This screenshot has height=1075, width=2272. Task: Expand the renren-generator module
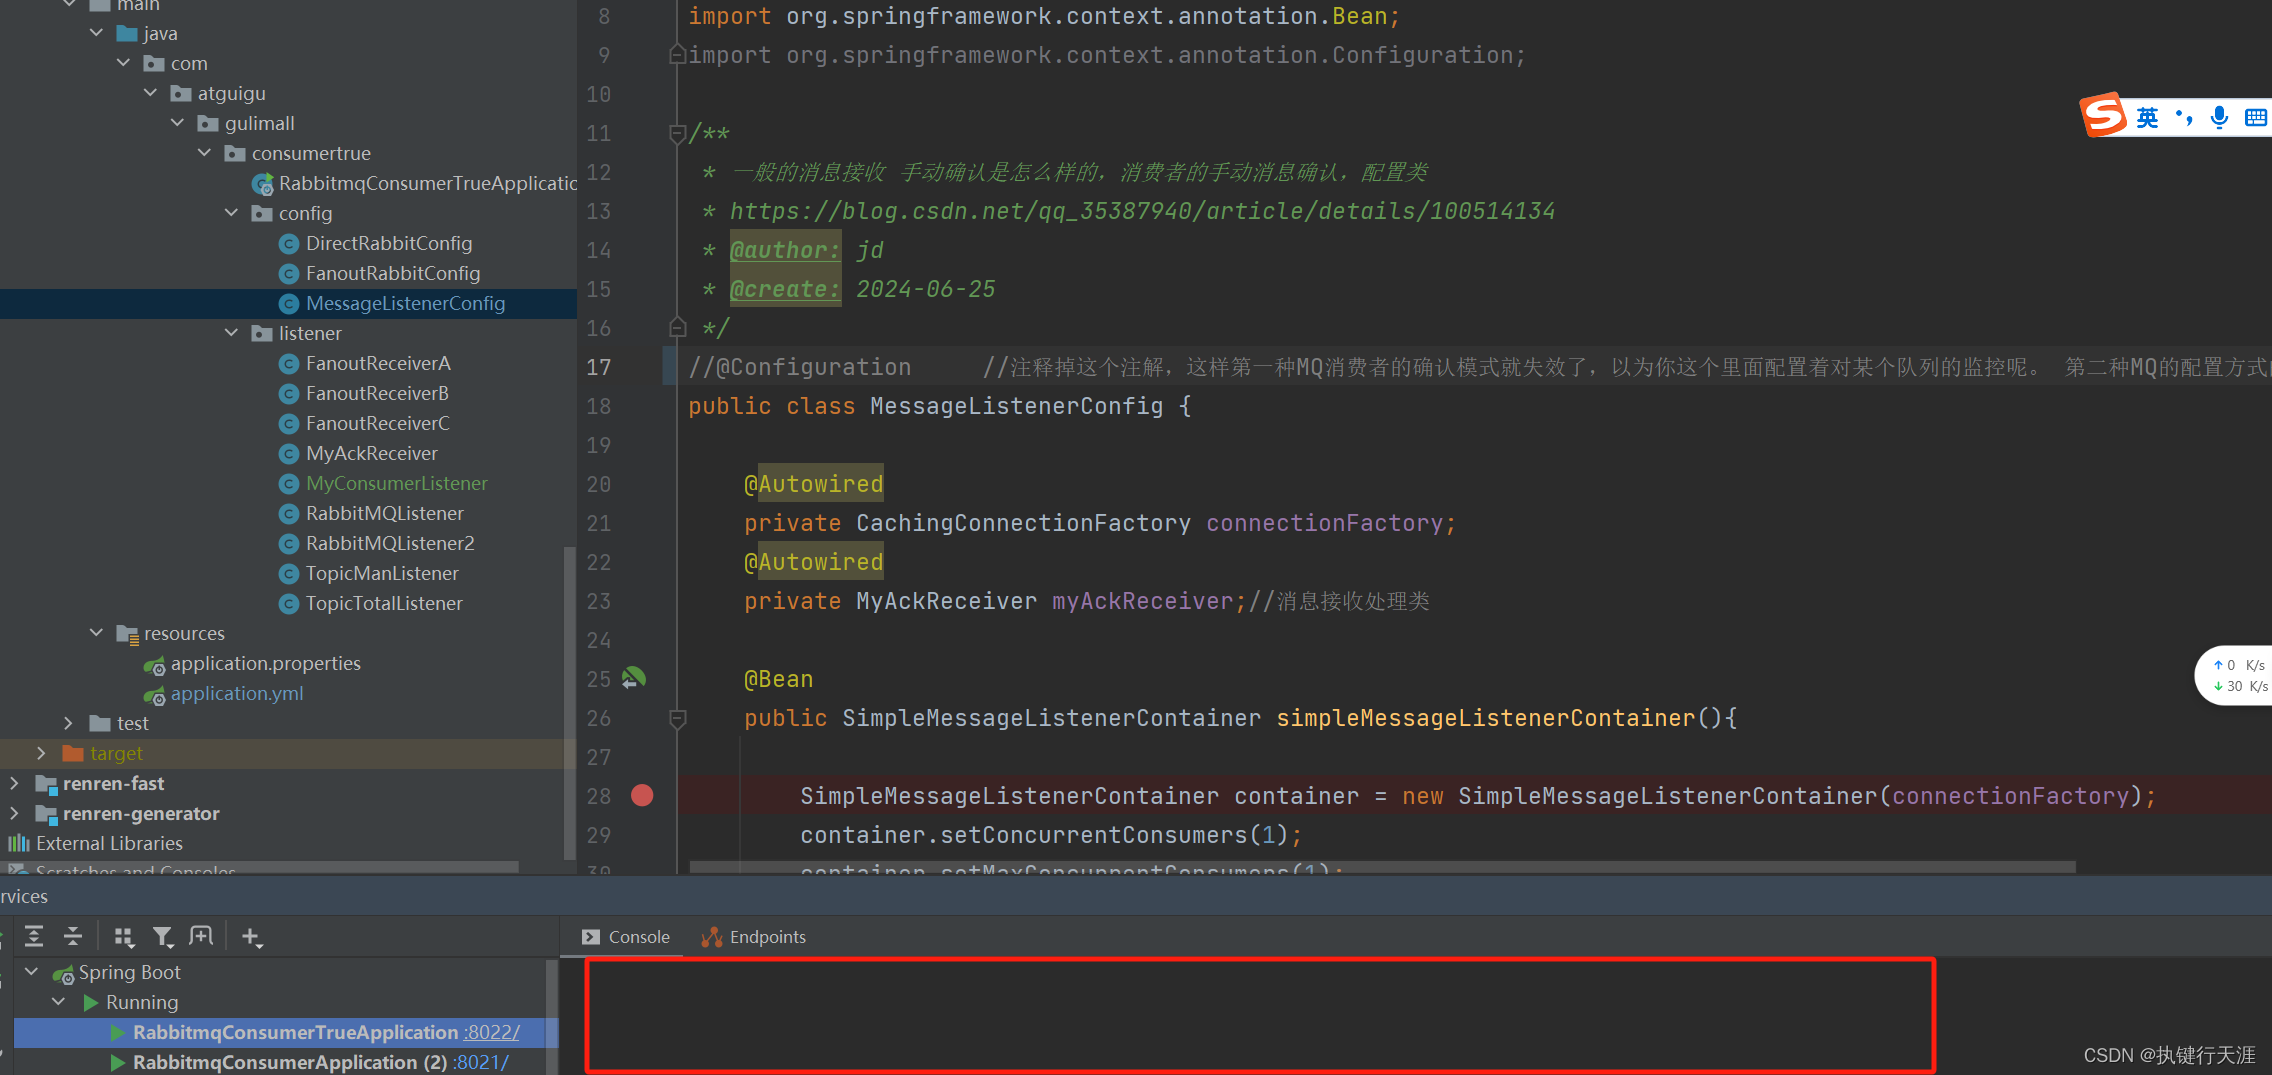click(14, 813)
